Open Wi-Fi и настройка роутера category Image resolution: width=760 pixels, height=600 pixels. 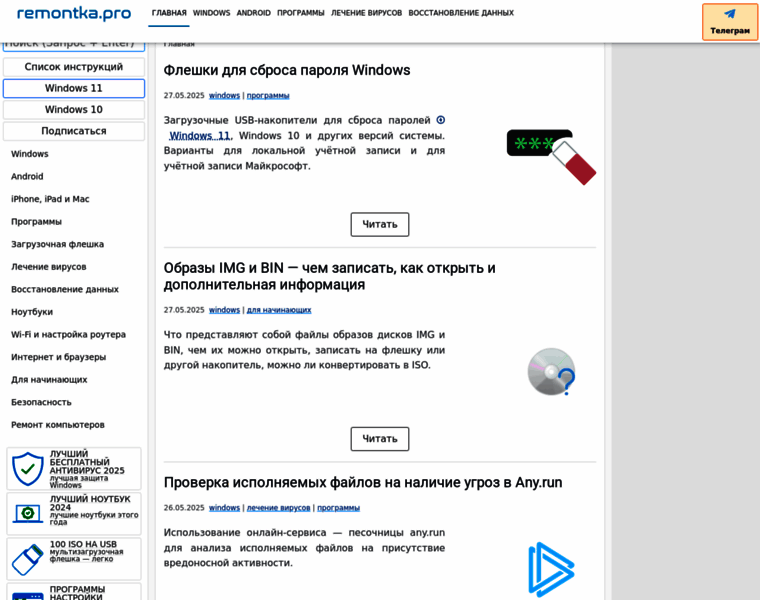[x=68, y=334]
